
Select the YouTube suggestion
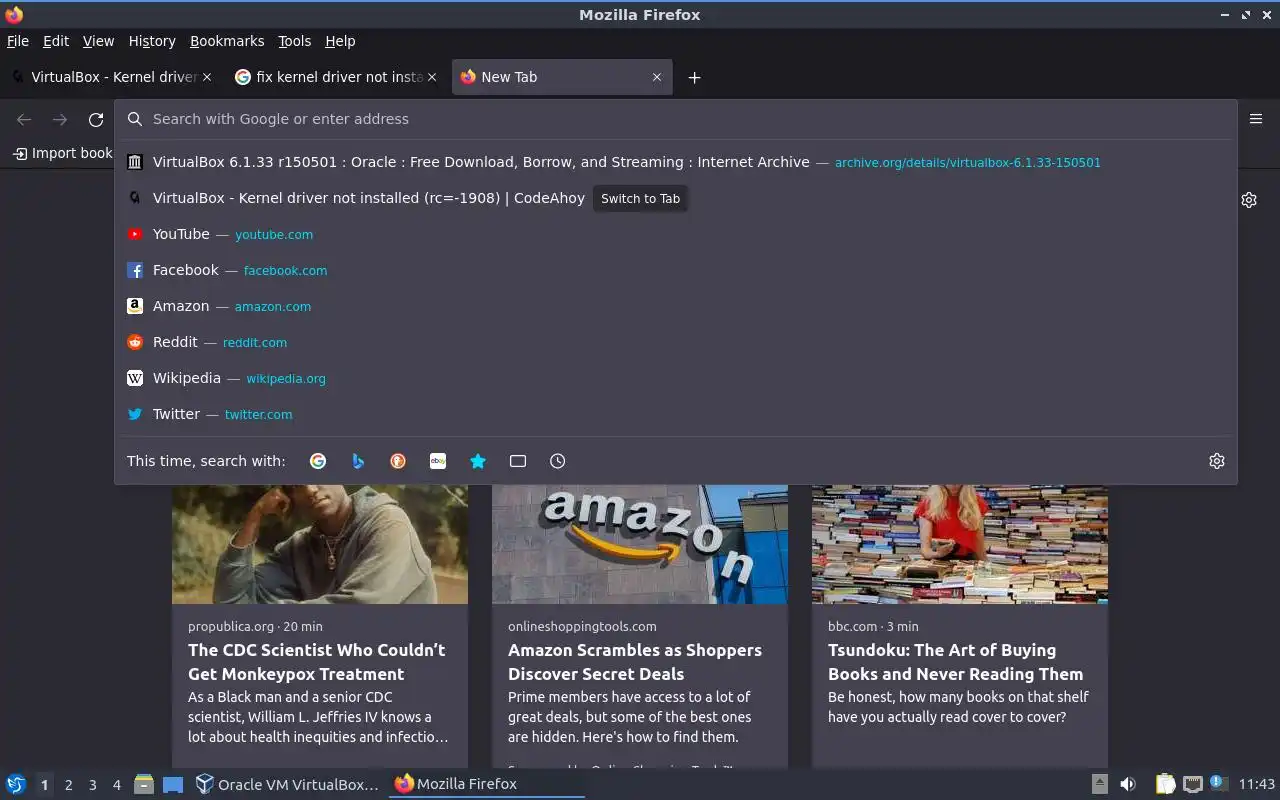point(676,234)
